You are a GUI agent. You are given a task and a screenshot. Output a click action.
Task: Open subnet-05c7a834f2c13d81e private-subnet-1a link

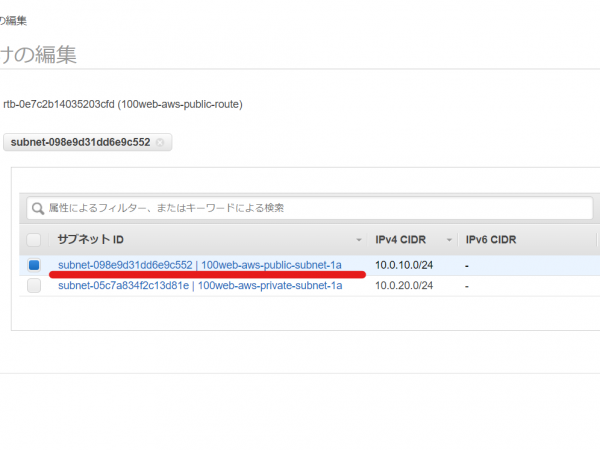click(x=200, y=285)
